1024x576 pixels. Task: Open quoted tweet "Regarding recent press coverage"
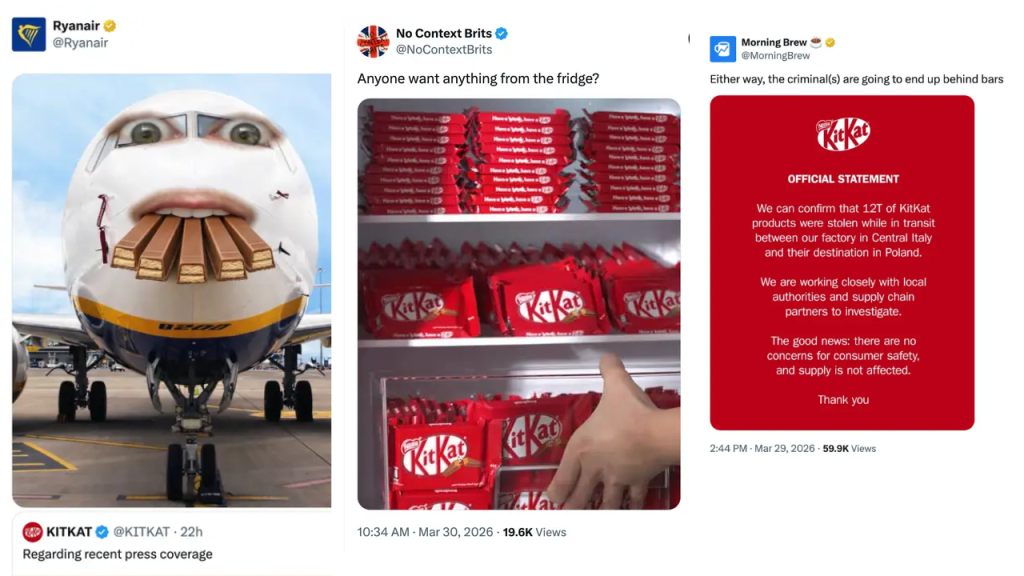tap(118, 554)
